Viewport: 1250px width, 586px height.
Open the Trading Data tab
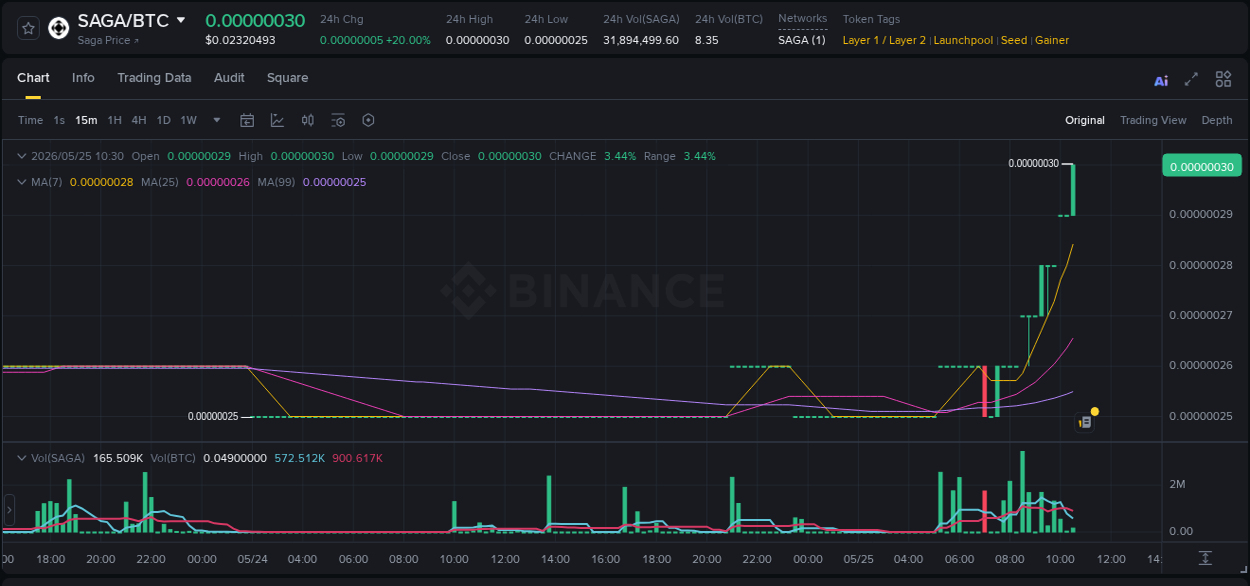click(x=154, y=78)
